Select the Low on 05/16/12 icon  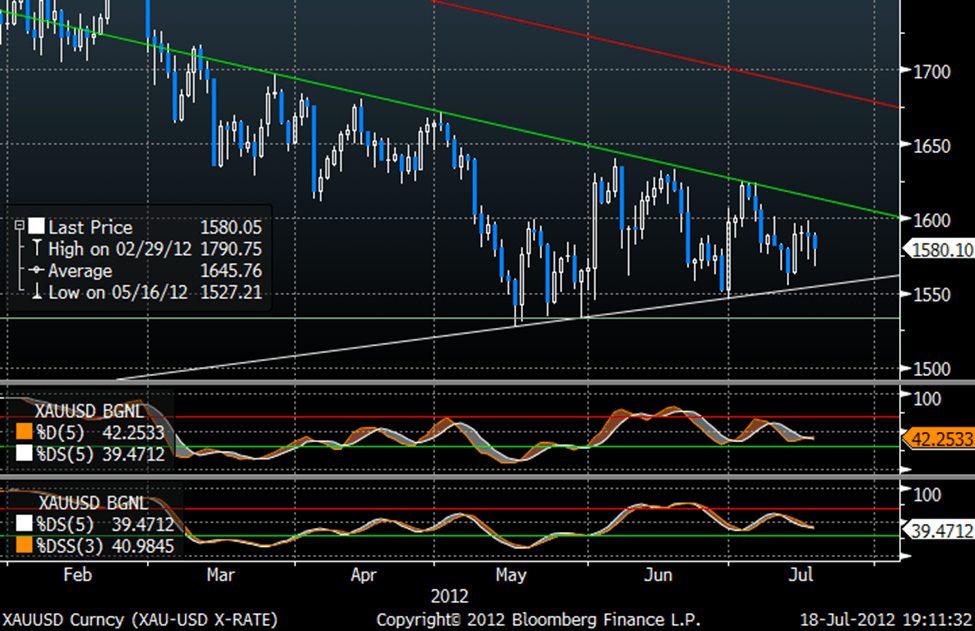click(36, 292)
